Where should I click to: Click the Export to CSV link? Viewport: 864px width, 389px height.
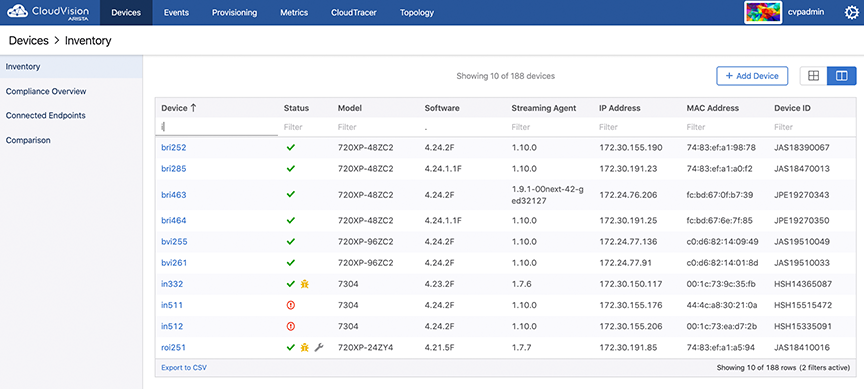coord(184,368)
